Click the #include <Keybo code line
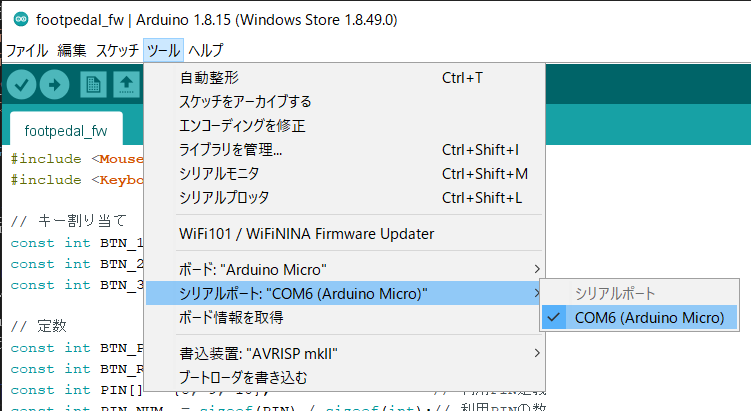This screenshot has height=411, width=751. 77,180
